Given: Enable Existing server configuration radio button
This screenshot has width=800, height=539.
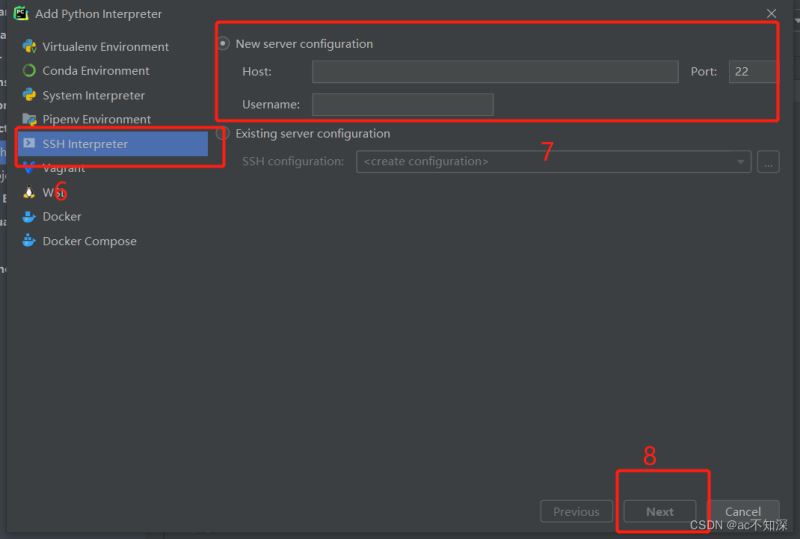Looking at the screenshot, I should click(x=222, y=133).
